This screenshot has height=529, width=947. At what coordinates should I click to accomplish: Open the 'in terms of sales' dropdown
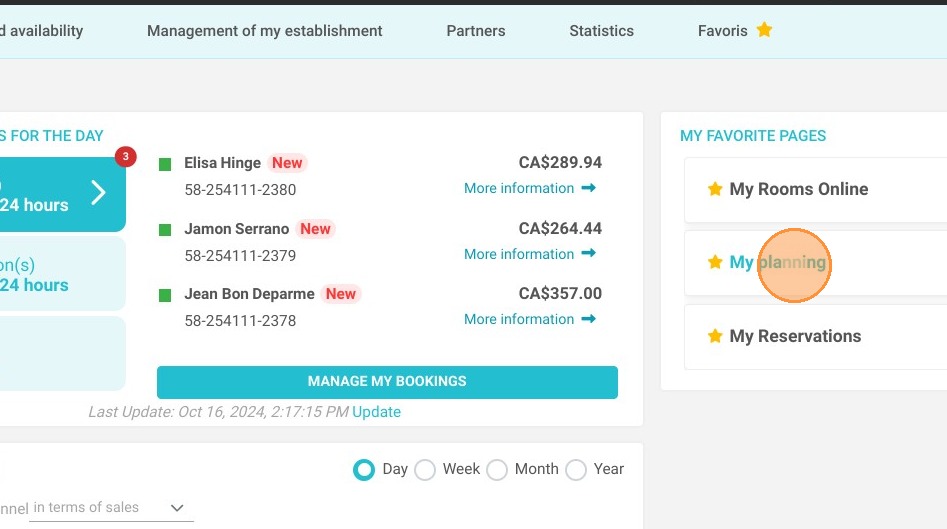[x=111, y=507]
